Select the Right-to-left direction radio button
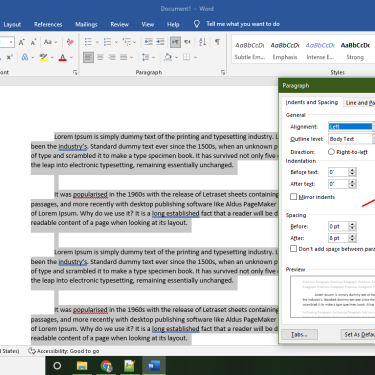The image size is (375, 375). (331, 152)
